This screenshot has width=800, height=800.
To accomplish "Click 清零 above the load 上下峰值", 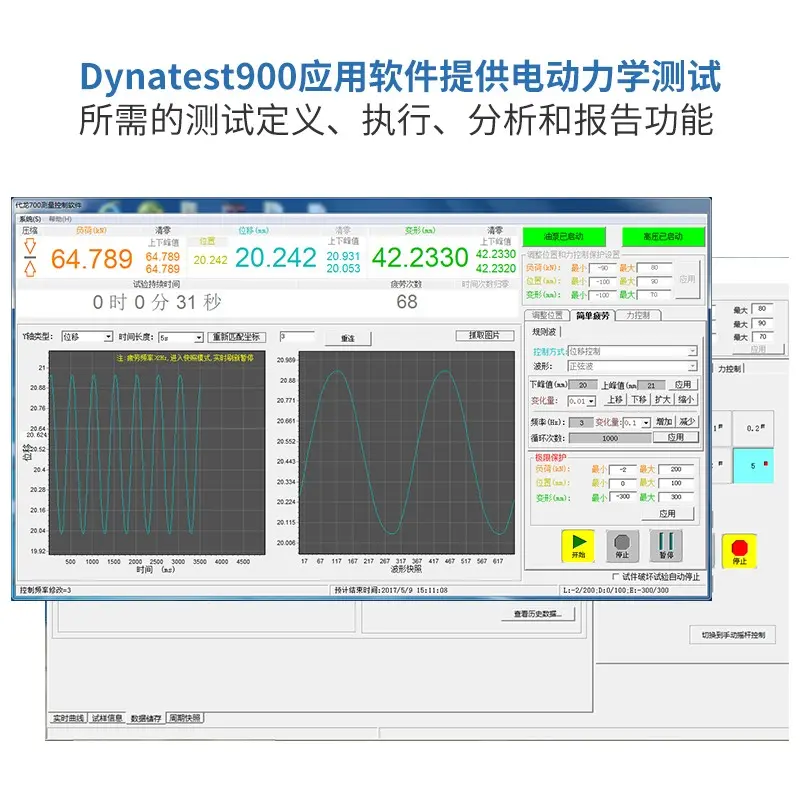I will tap(163, 231).
